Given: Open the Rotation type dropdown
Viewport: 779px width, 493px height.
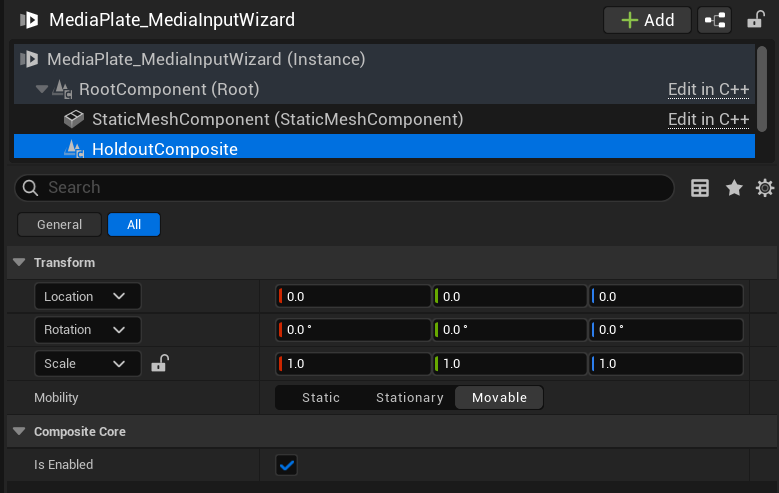Looking at the screenshot, I should click(87, 330).
